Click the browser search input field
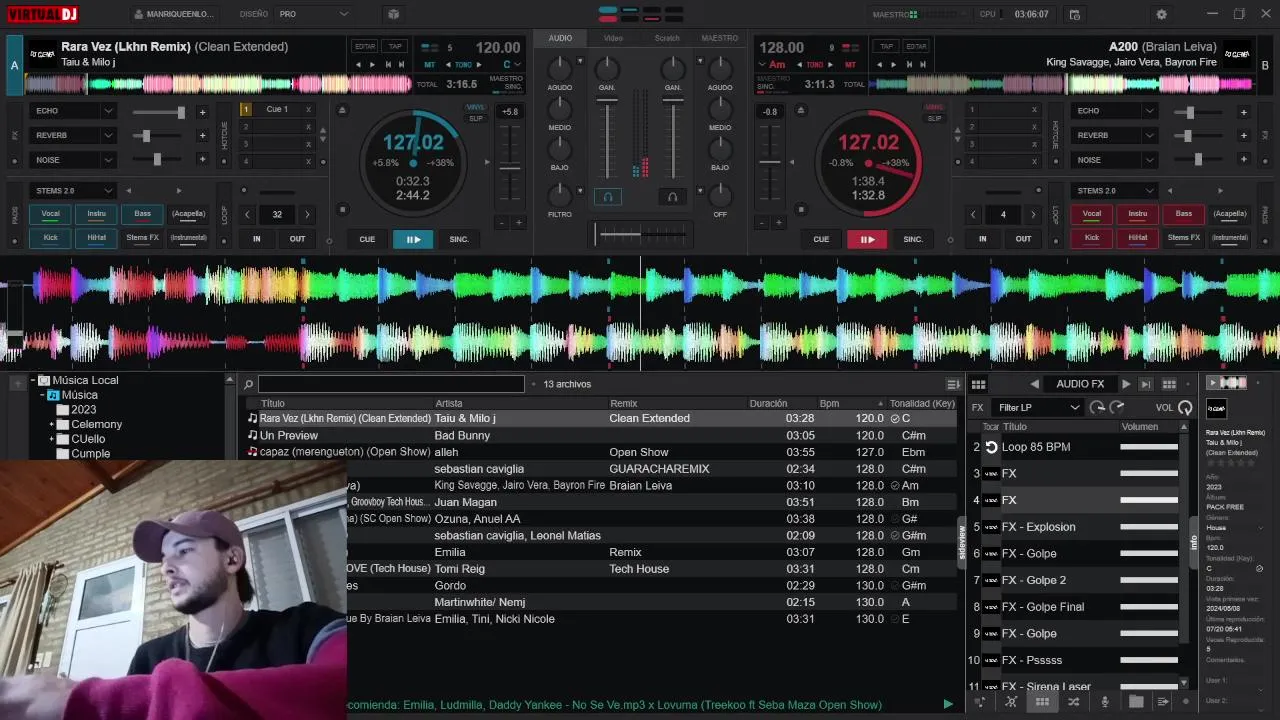The image size is (1280, 720). pos(391,384)
